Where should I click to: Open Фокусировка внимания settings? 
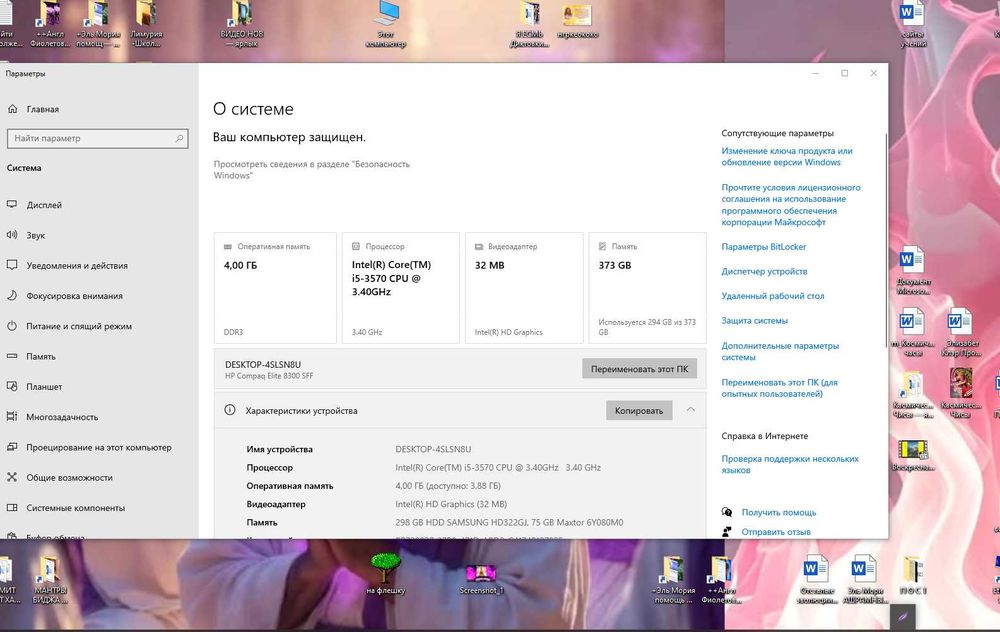tap(75, 296)
